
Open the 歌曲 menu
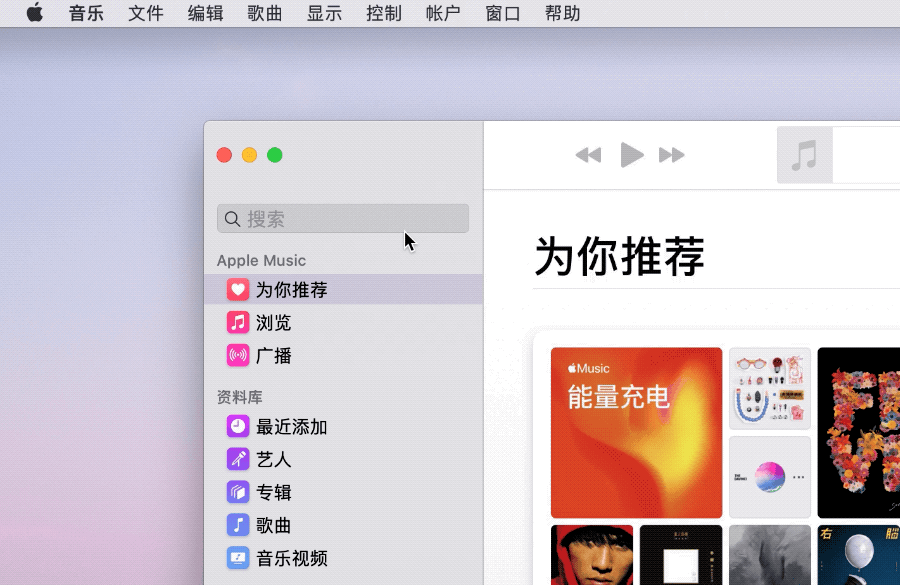pyautogui.click(x=265, y=13)
